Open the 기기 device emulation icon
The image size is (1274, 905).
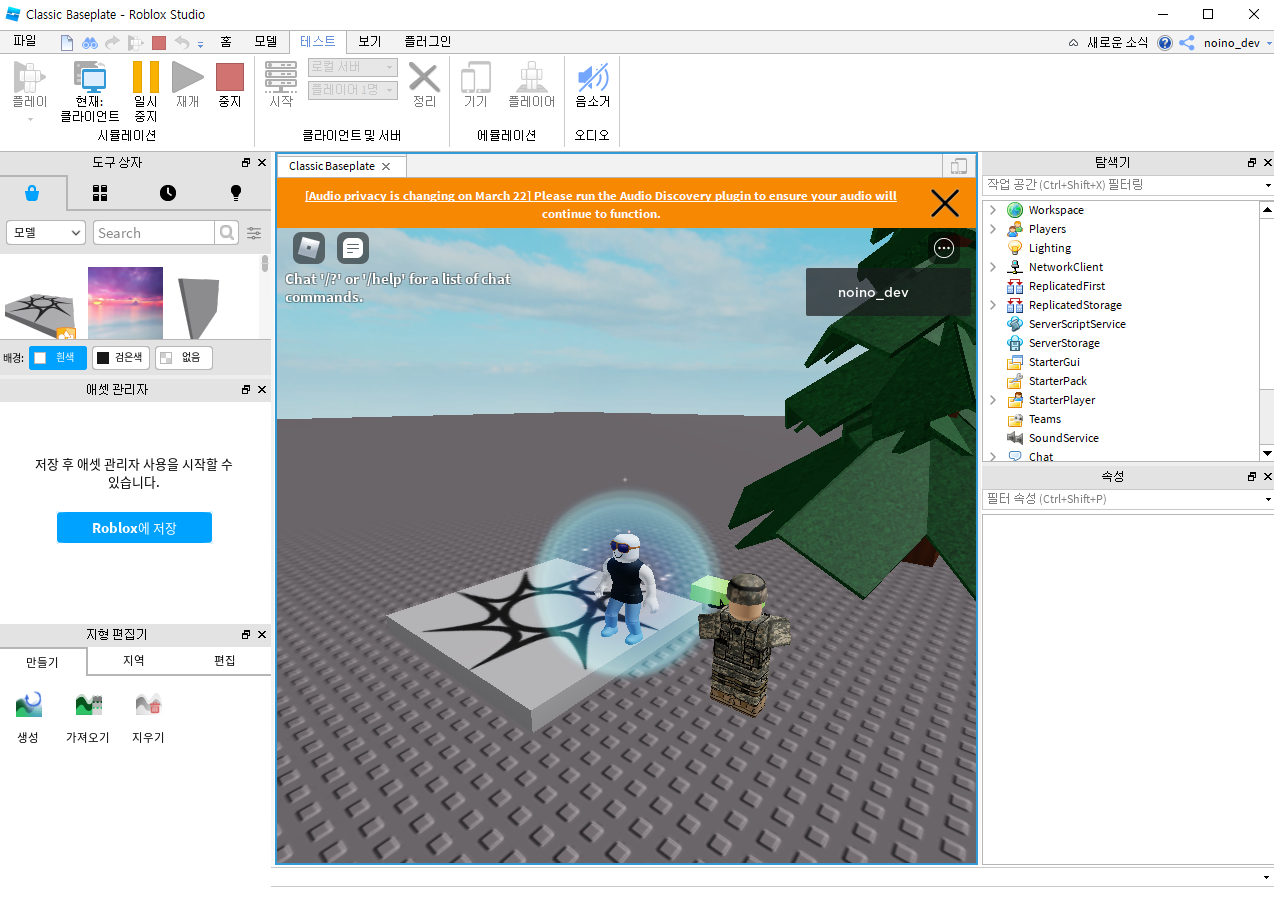point(475,77)
